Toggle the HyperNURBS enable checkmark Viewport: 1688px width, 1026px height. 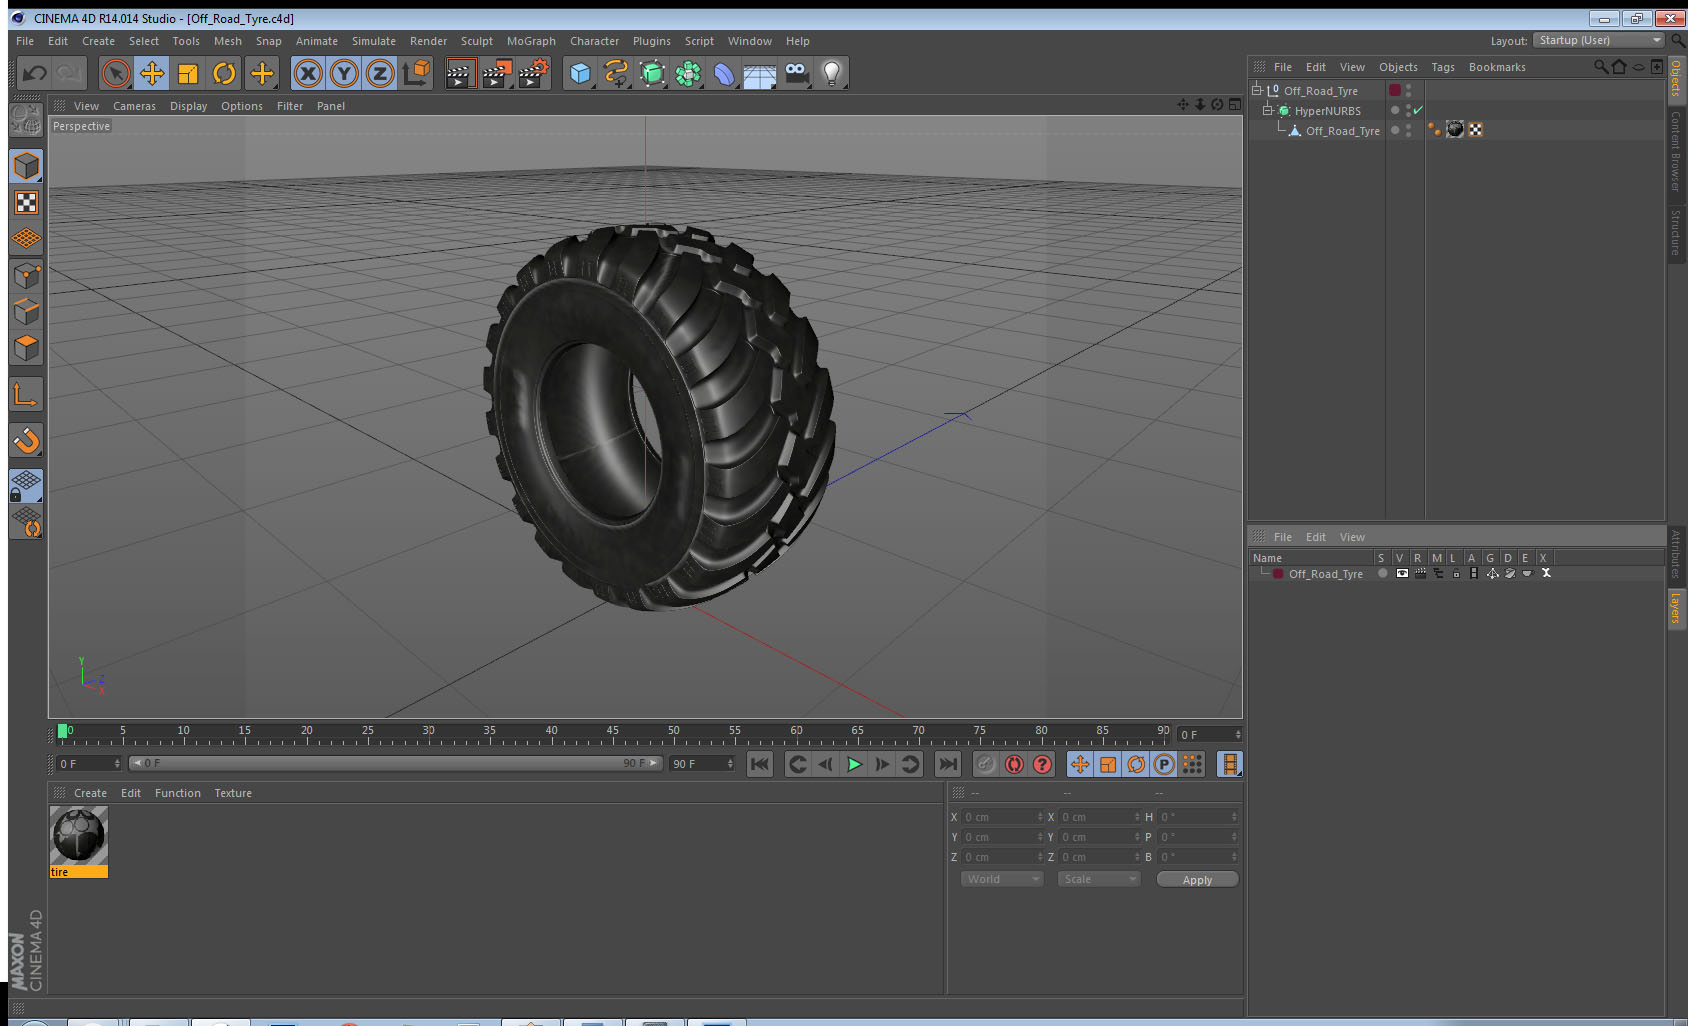tap(1418, 110)
